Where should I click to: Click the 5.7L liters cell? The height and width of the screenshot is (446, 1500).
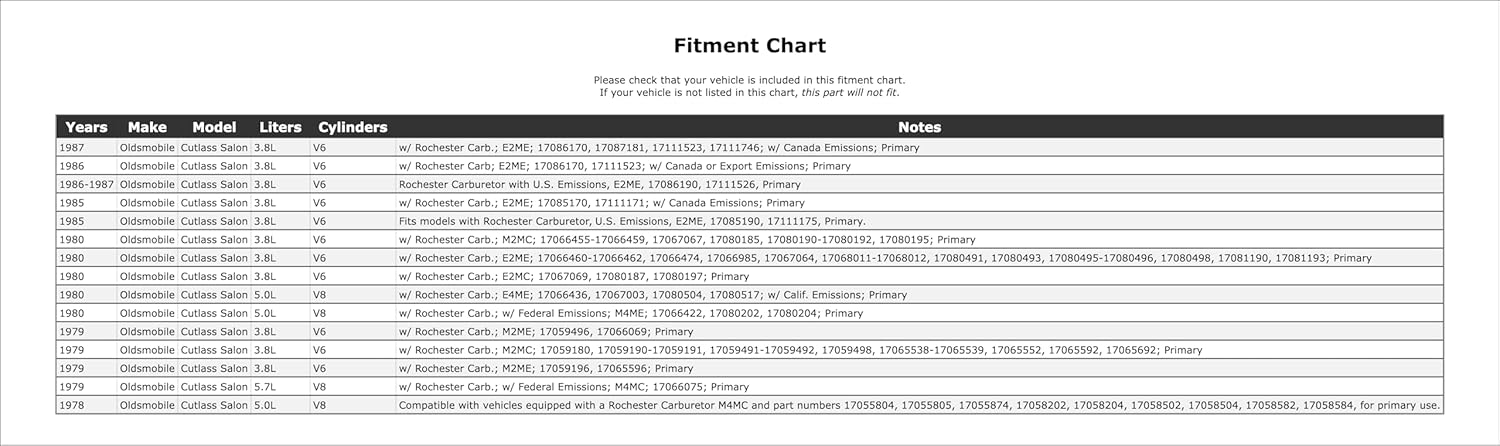coord(265,387)
